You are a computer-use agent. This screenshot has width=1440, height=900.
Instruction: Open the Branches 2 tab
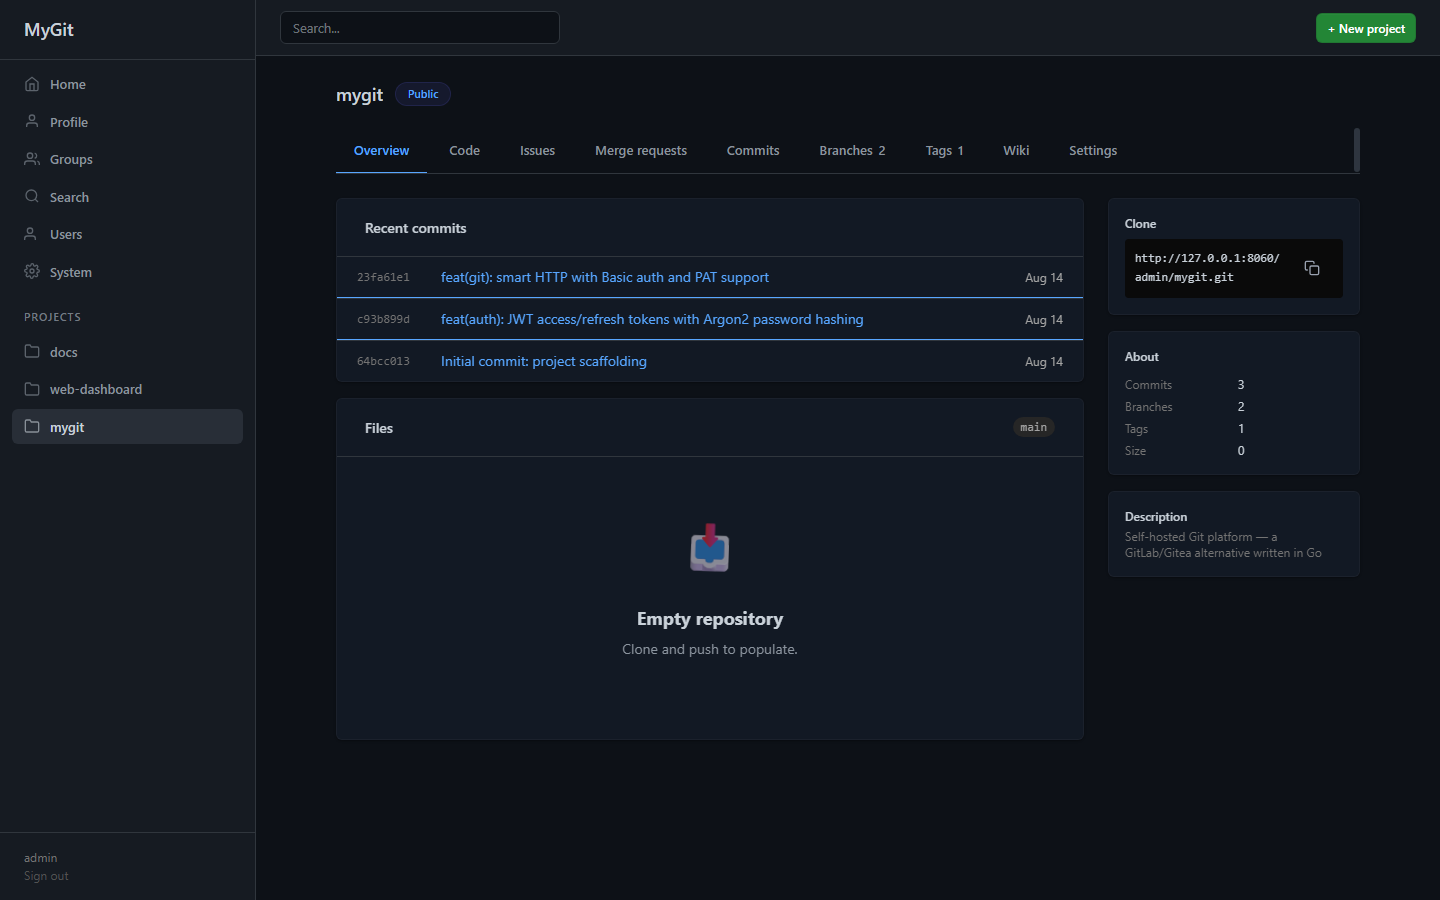coord(852,151)
